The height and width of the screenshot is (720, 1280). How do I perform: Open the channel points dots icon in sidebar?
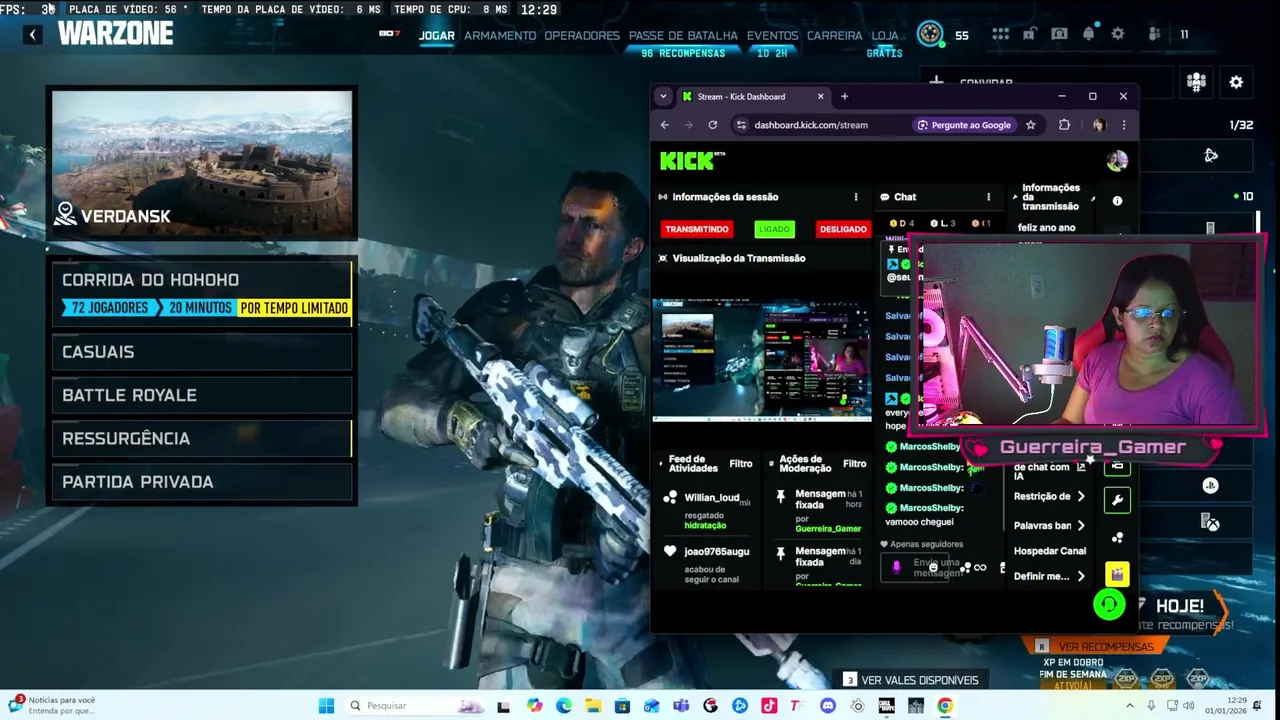pyautogui.click(x=1117, y=537)
